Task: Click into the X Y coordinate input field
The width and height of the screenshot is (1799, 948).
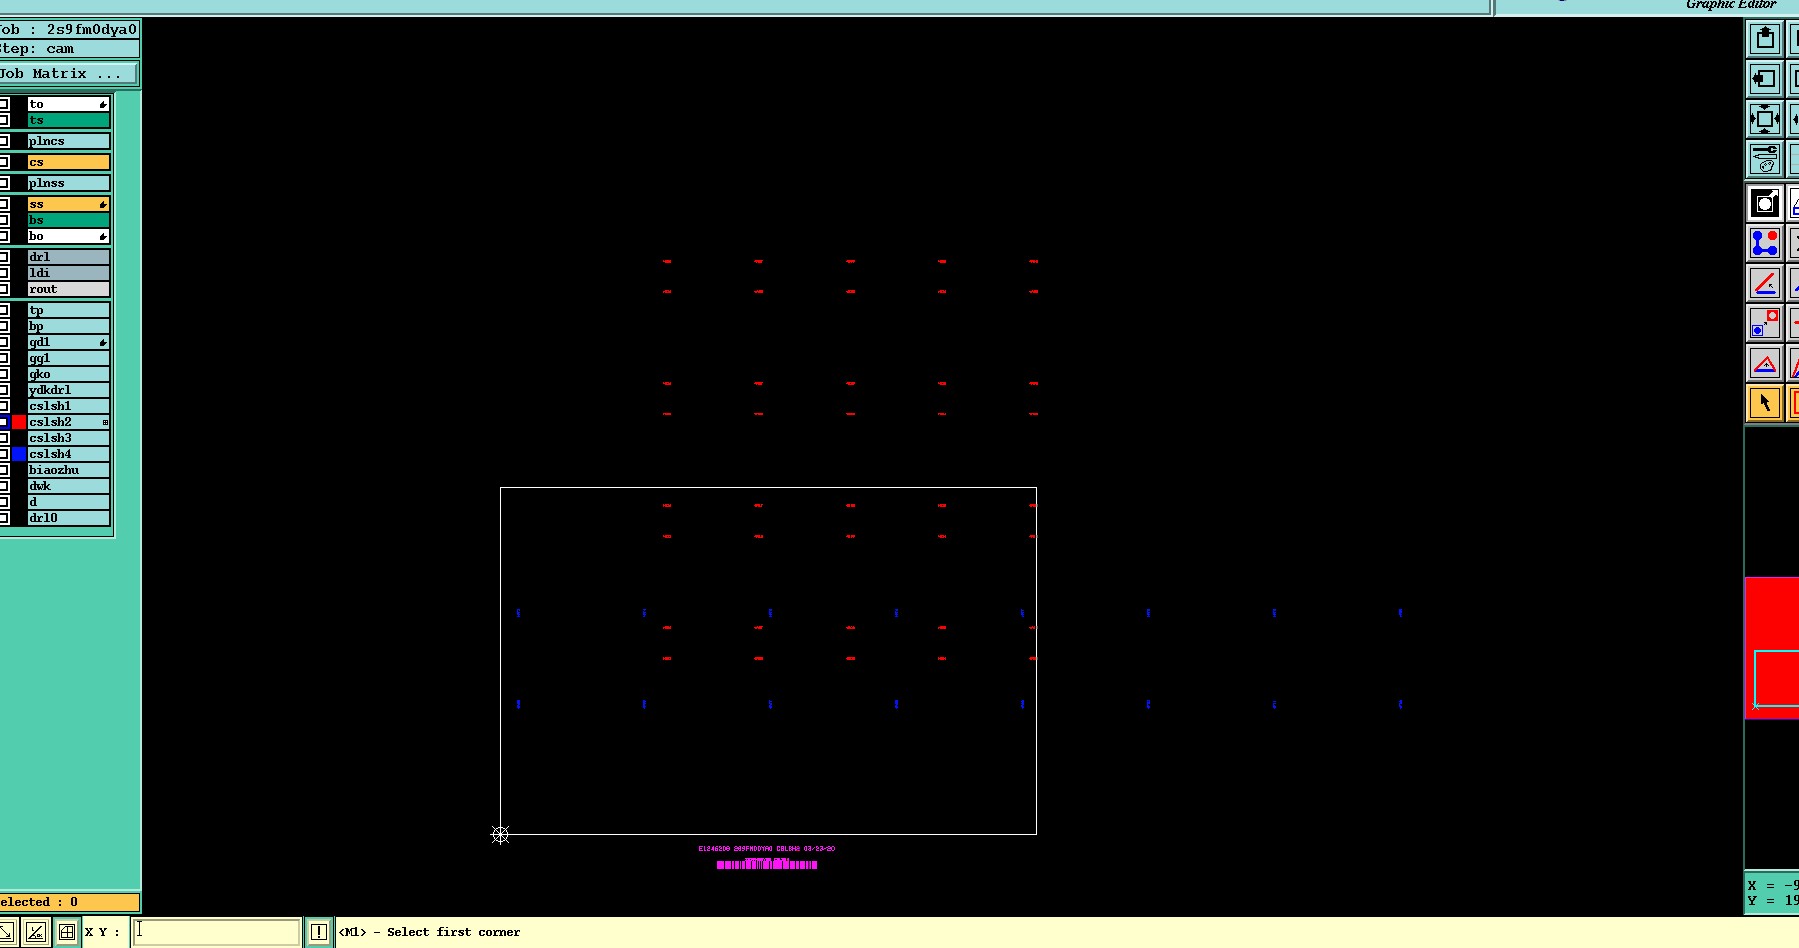Action: (216, 932)
